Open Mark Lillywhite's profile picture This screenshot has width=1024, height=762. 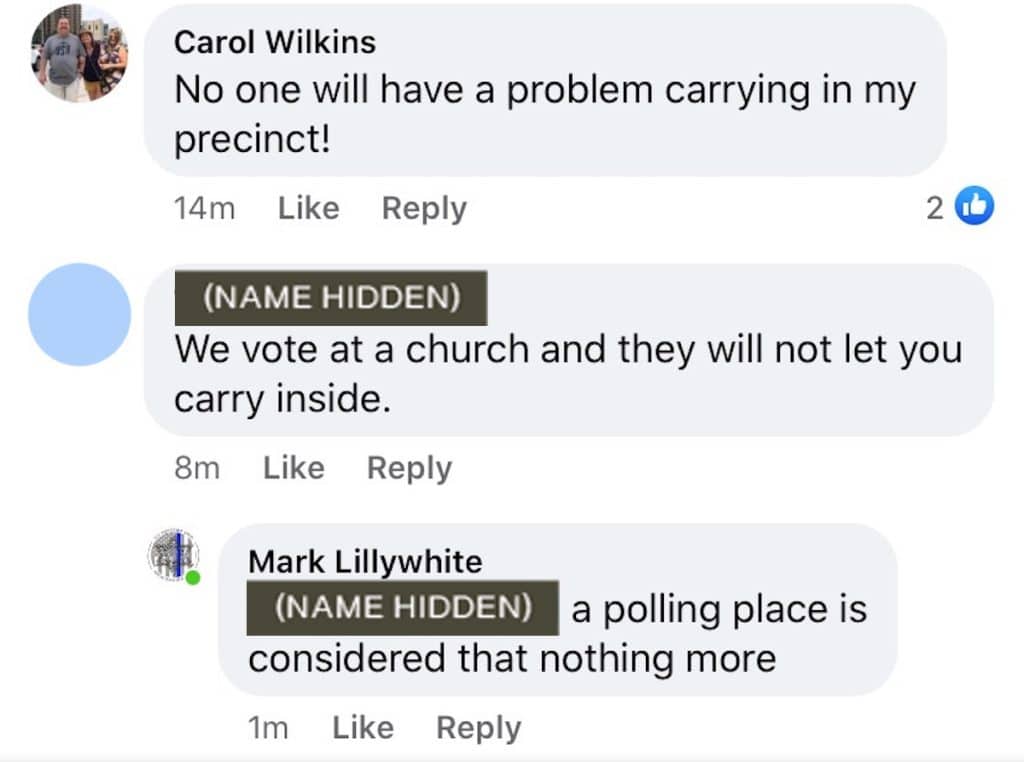coord(173,553)
